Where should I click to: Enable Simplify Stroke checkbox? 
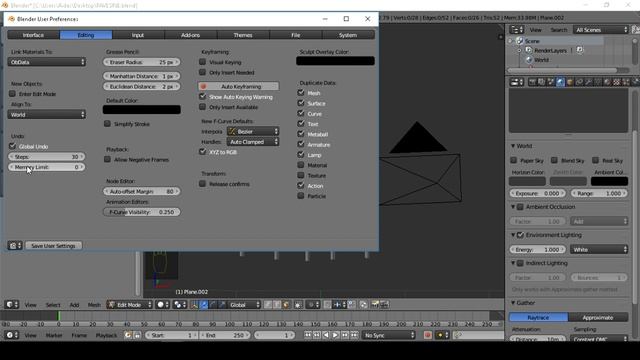click(107, 123)
